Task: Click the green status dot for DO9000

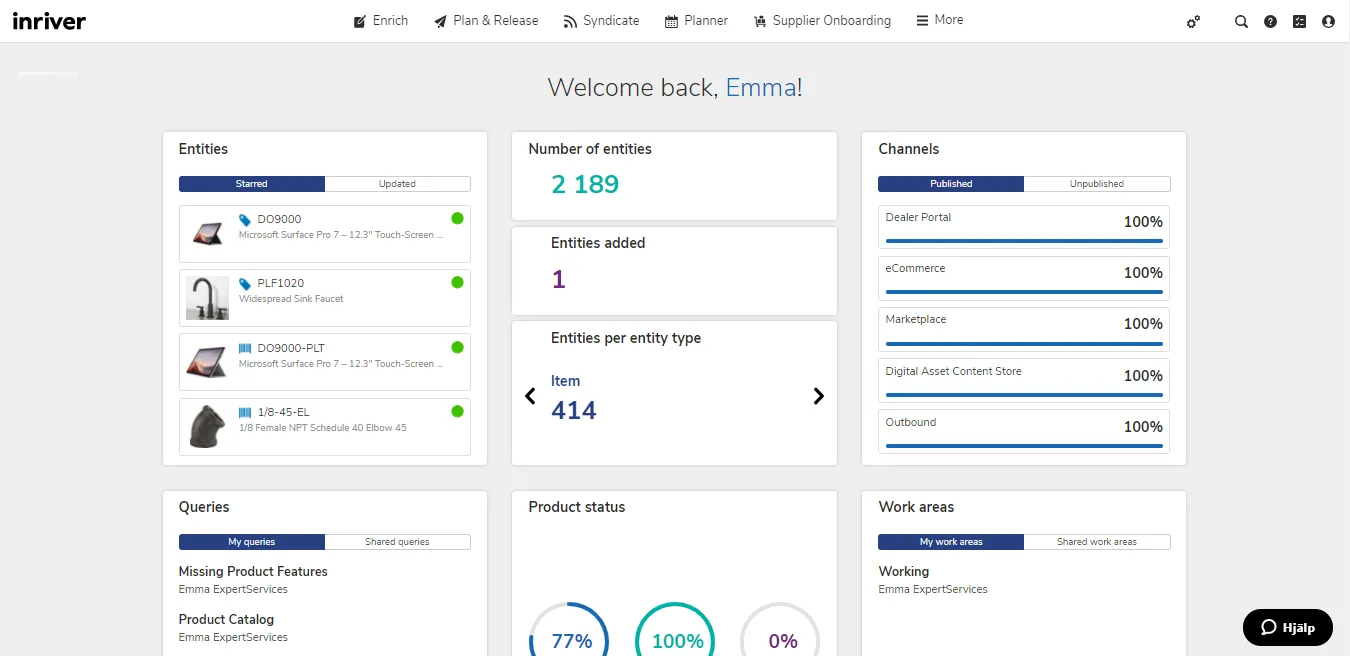Action: [457, 218]
